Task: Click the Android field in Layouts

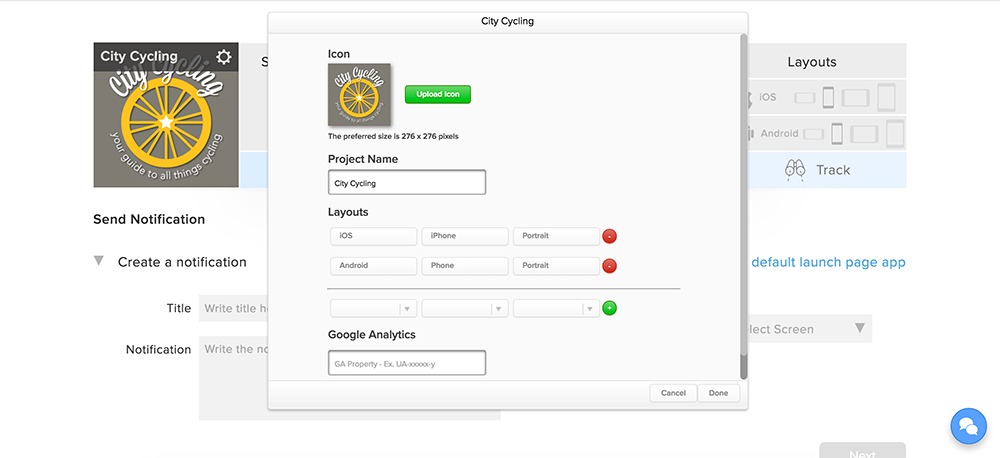Action: click(374, 265)
